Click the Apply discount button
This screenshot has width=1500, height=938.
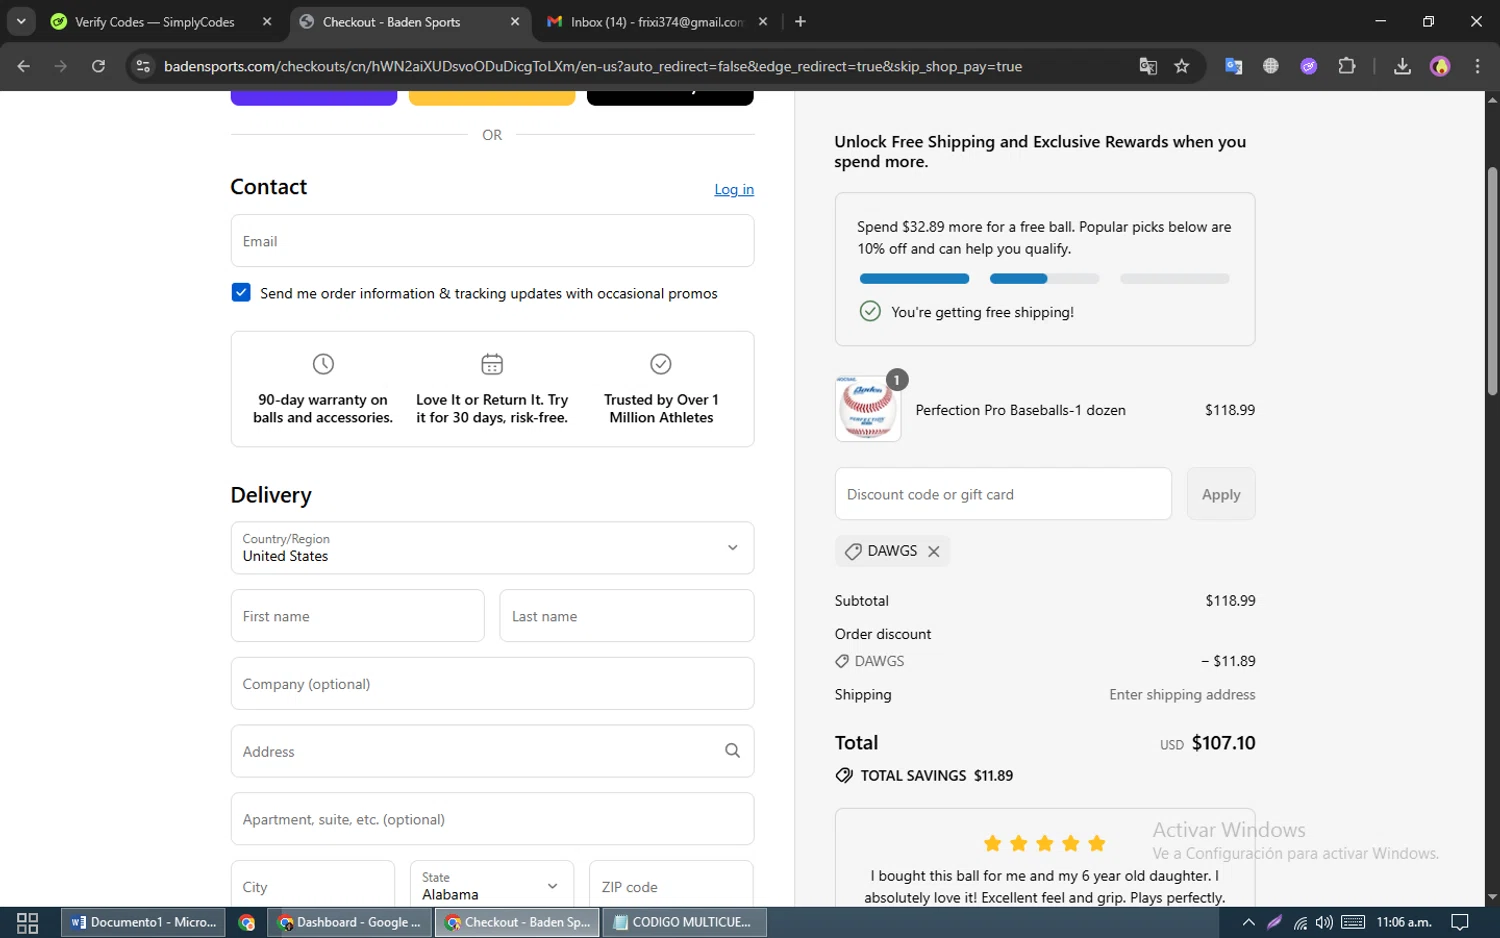coord(1221,494)
